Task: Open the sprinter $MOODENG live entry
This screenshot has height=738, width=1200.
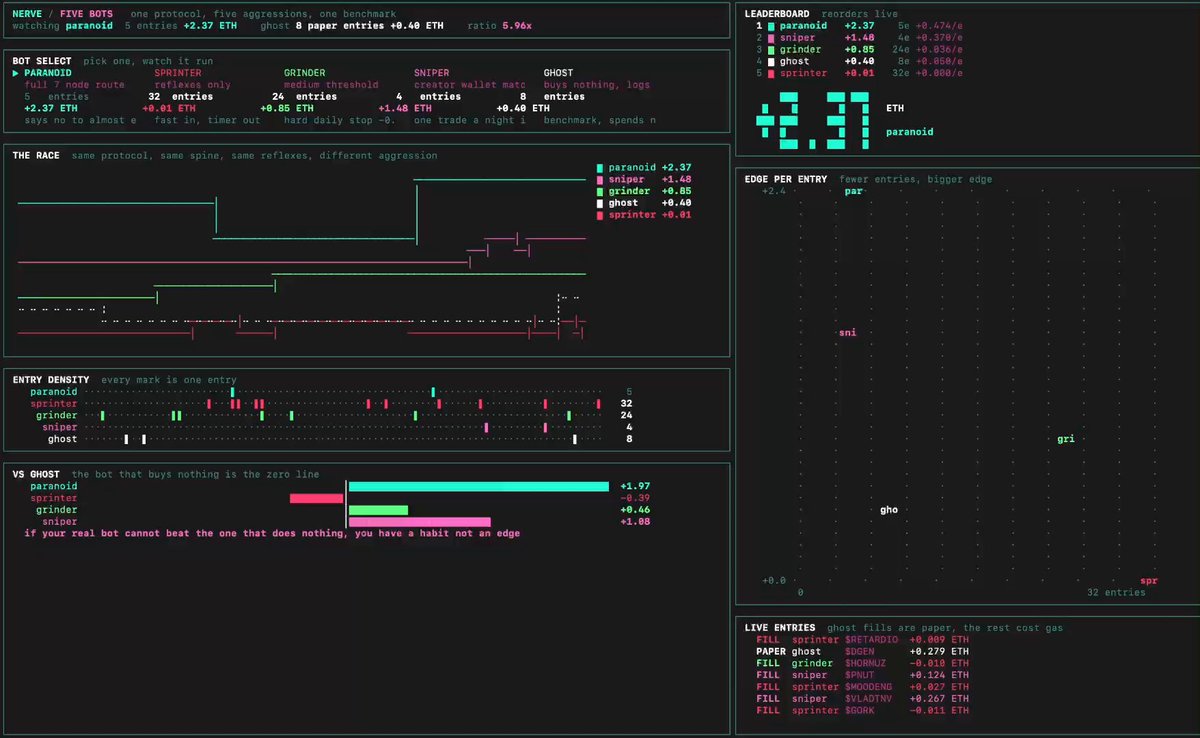Action: 862,687
